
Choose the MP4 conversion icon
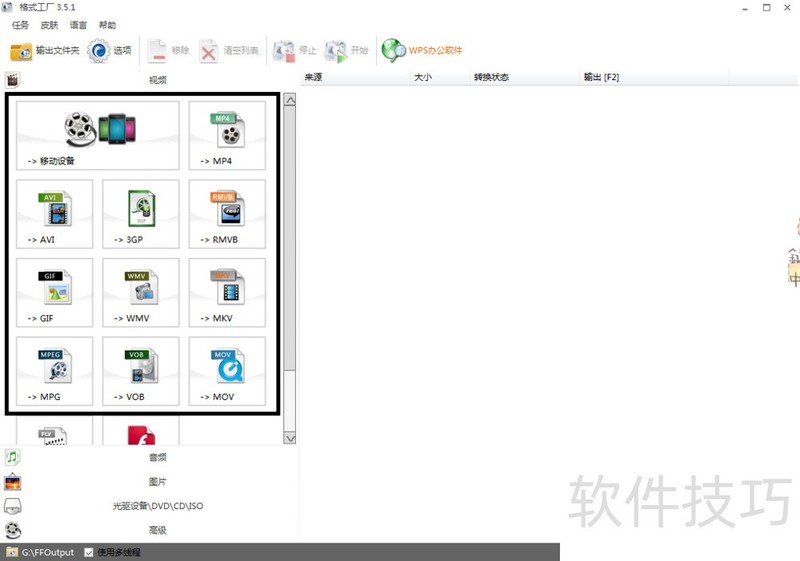(x=227, y=135)
